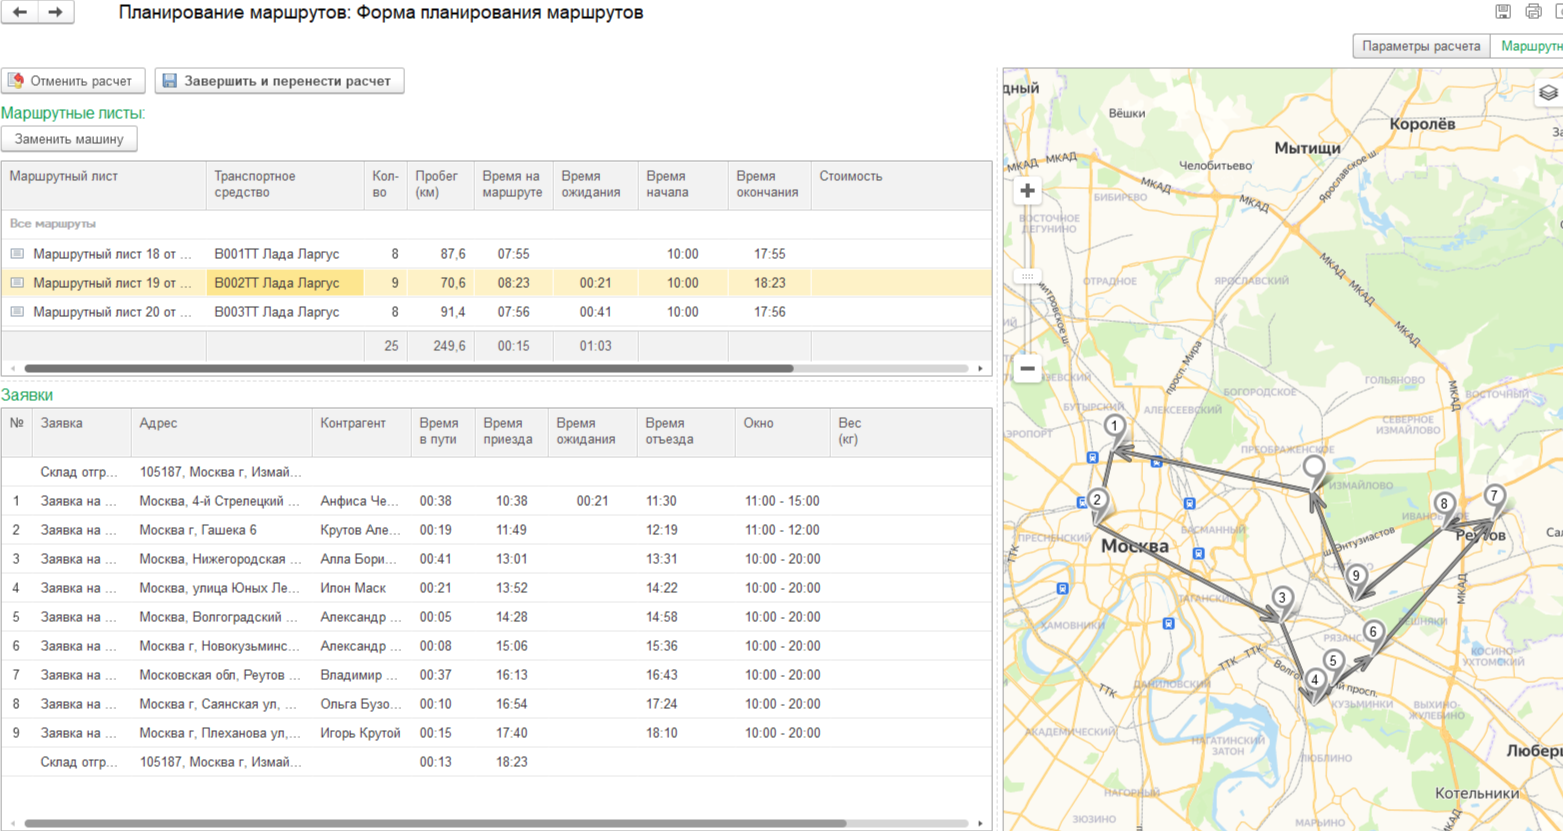Screen dimensions: 1563x831
Task: Zoom in the map with plus button
Action: click(1027, 191)
